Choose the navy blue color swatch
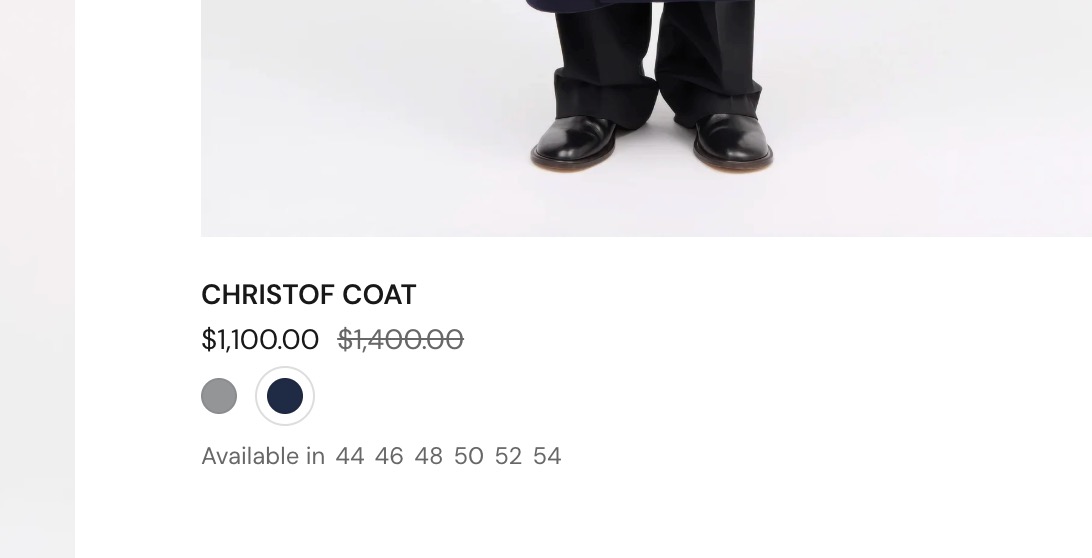 285,396
